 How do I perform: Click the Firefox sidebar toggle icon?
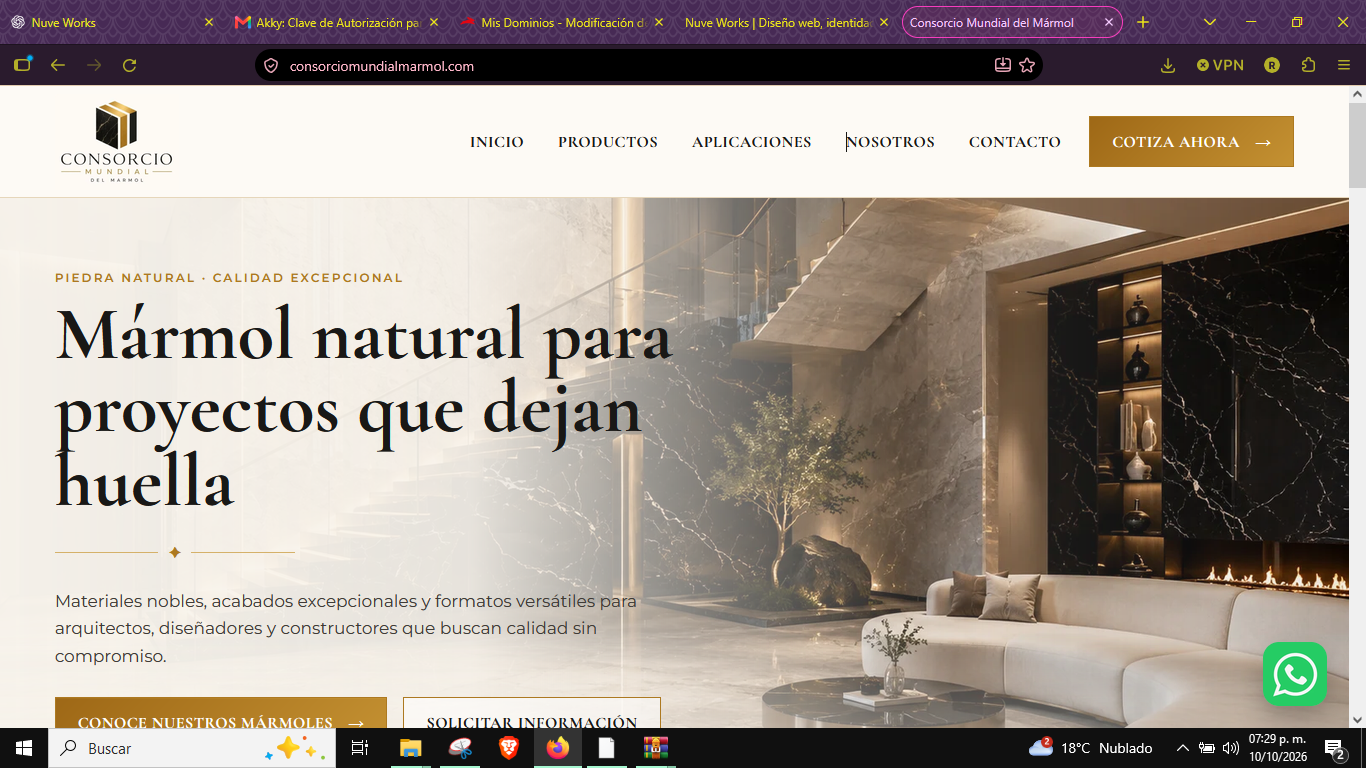tap(22, 65)
